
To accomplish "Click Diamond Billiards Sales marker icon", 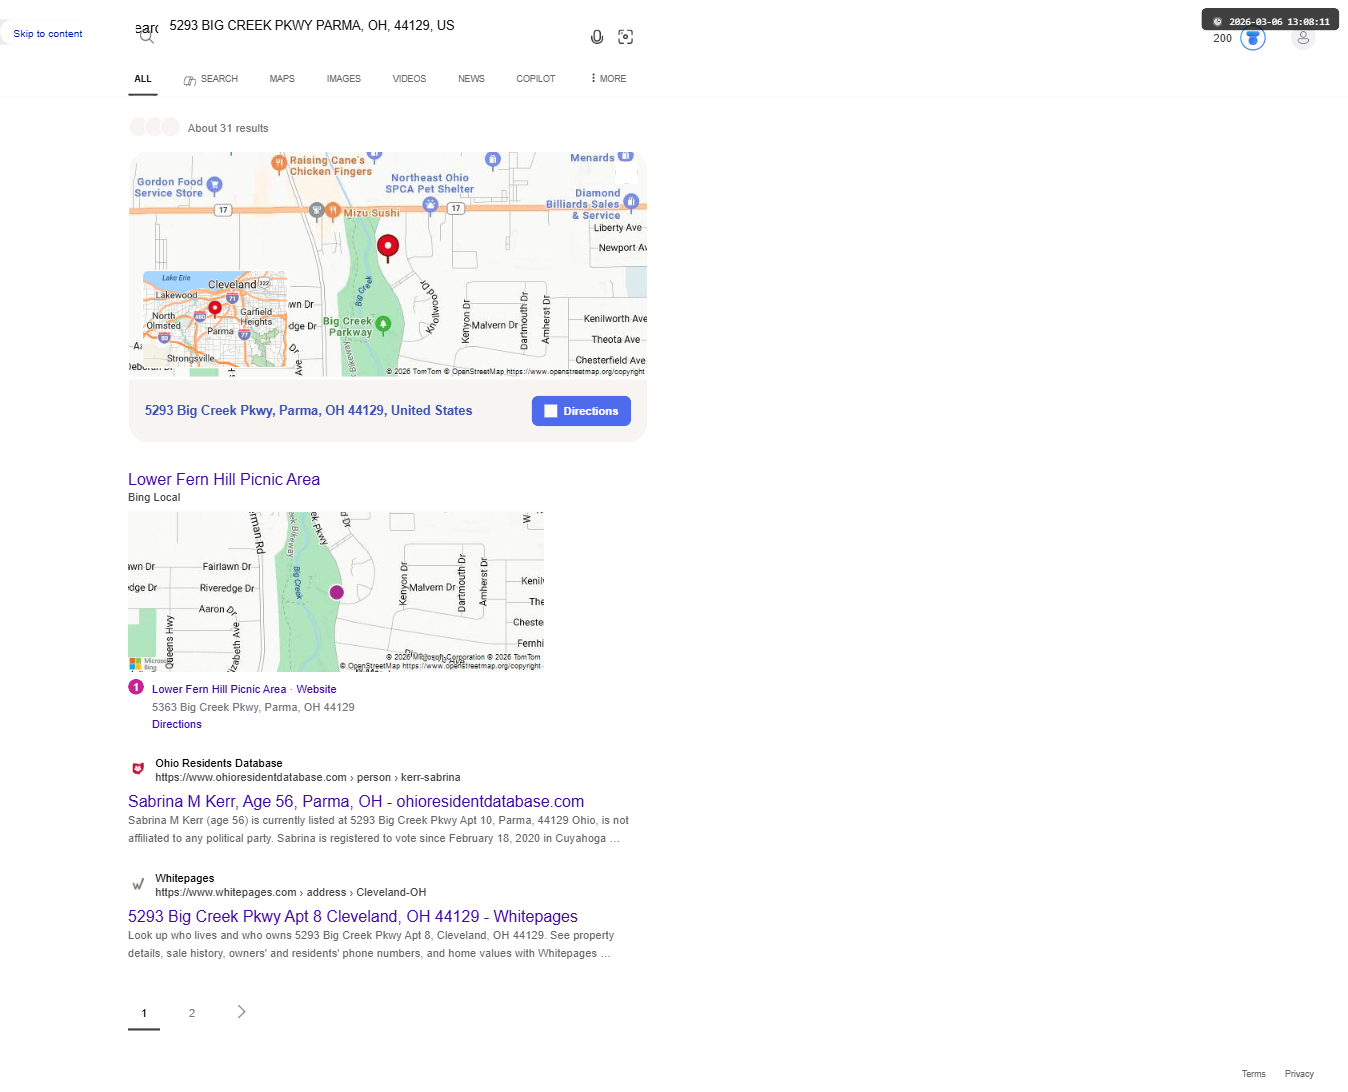I will (x=631, y=202).
